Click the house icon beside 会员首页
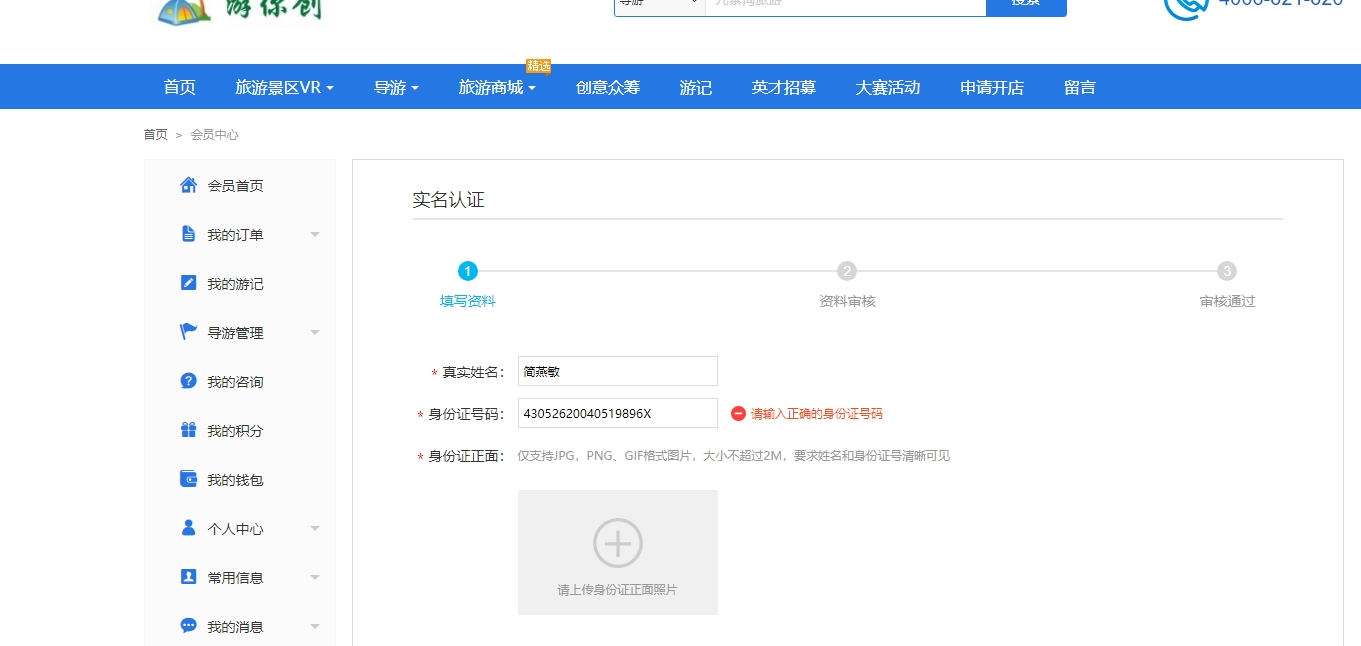Image resolution: width=1361 pixels, height=646 pixels. 188,185
